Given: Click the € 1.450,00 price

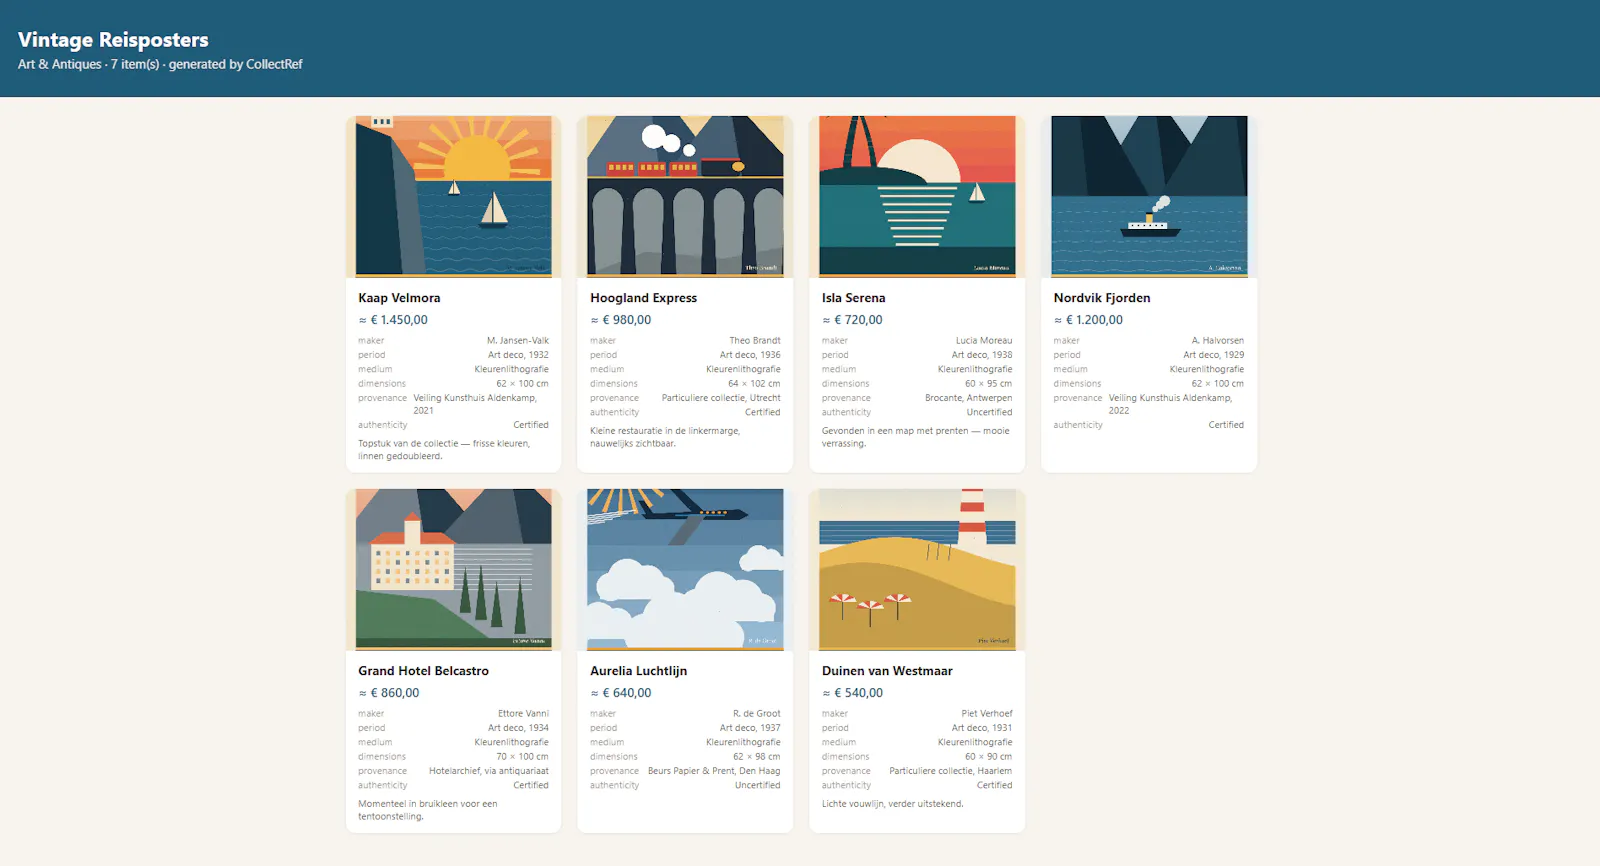Looking at the screenshot, I should (393, 320).
